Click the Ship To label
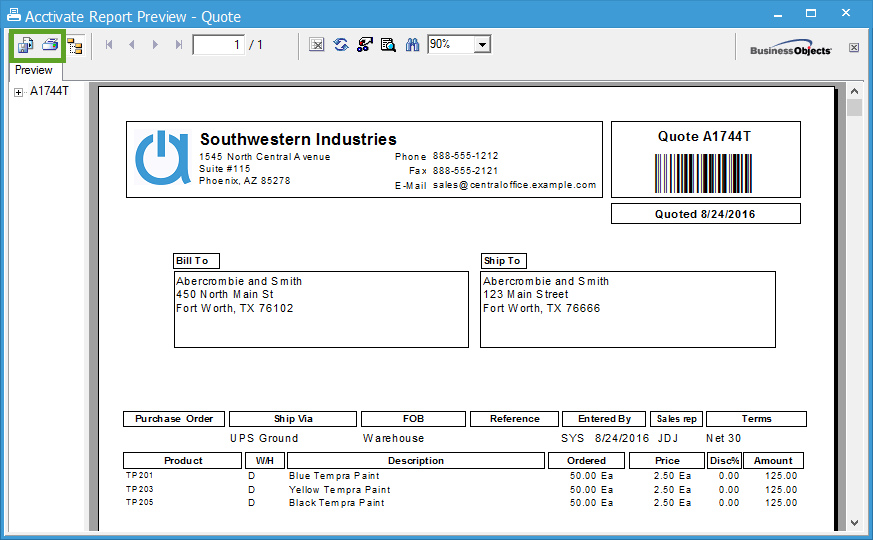873x540 pixels. [x=503, y=261]
